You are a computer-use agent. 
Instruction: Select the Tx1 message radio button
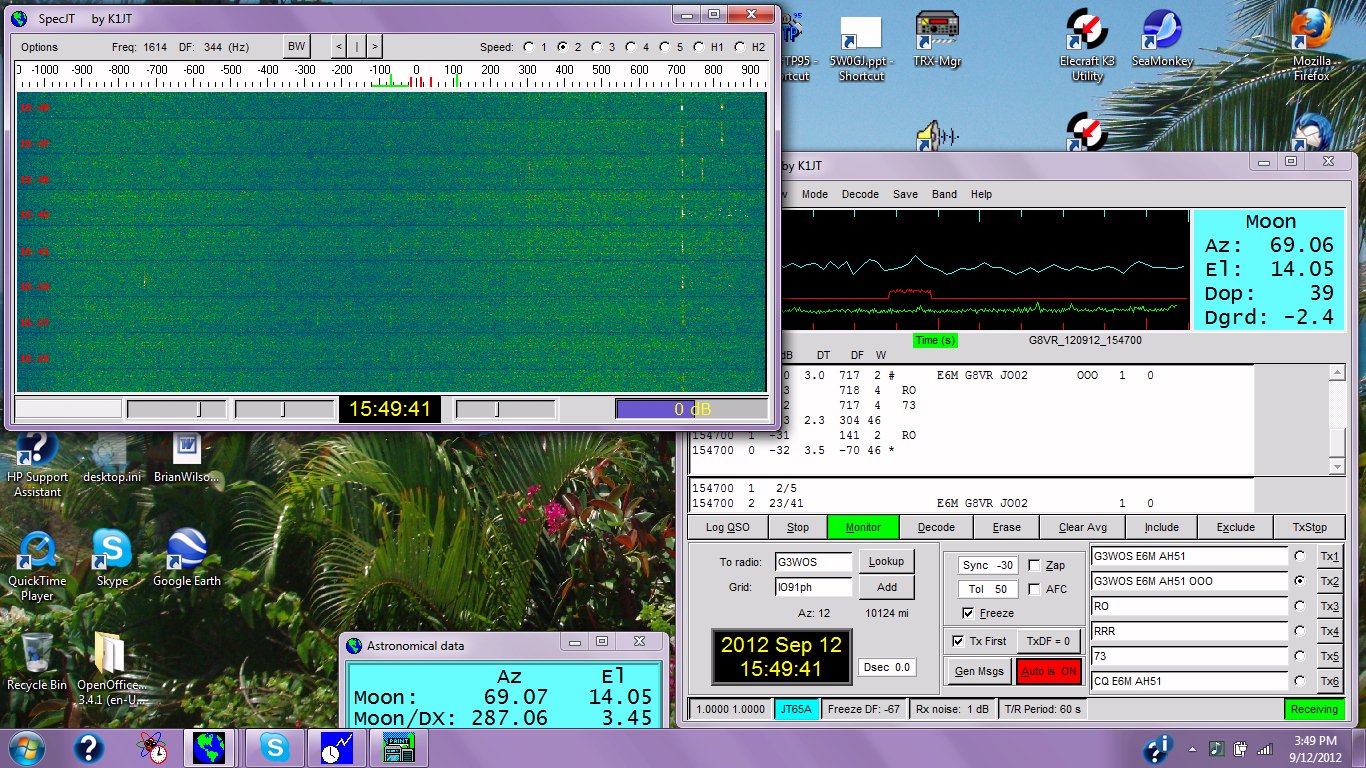1300,556
